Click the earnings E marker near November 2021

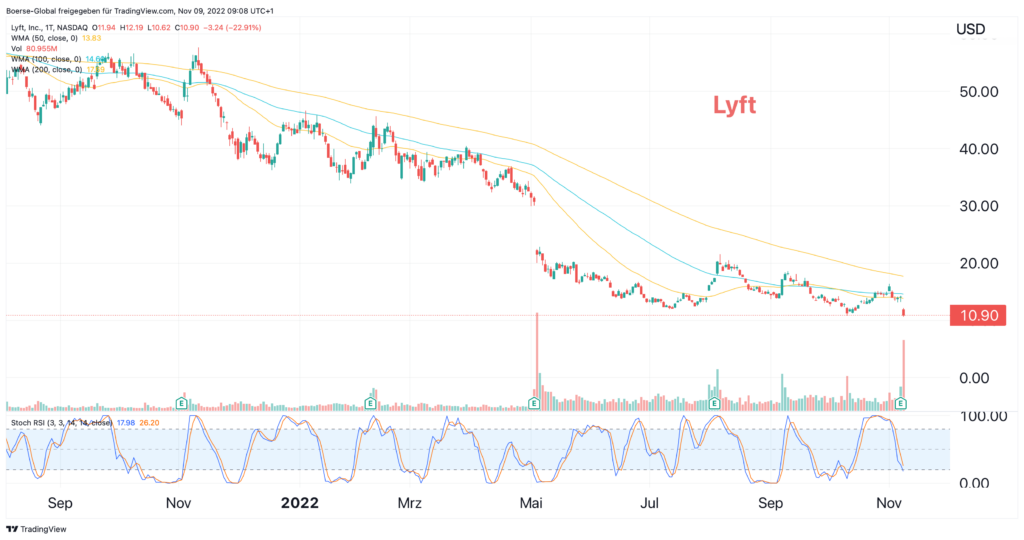click(x=182, y=404)
